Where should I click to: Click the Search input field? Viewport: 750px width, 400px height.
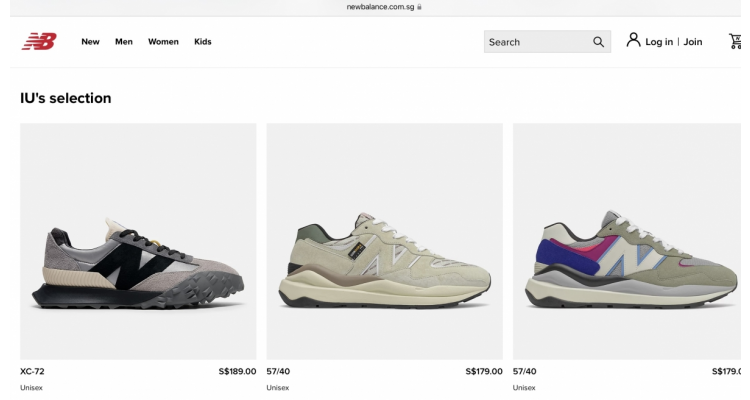pyautogui.click(x=547, y=42)
